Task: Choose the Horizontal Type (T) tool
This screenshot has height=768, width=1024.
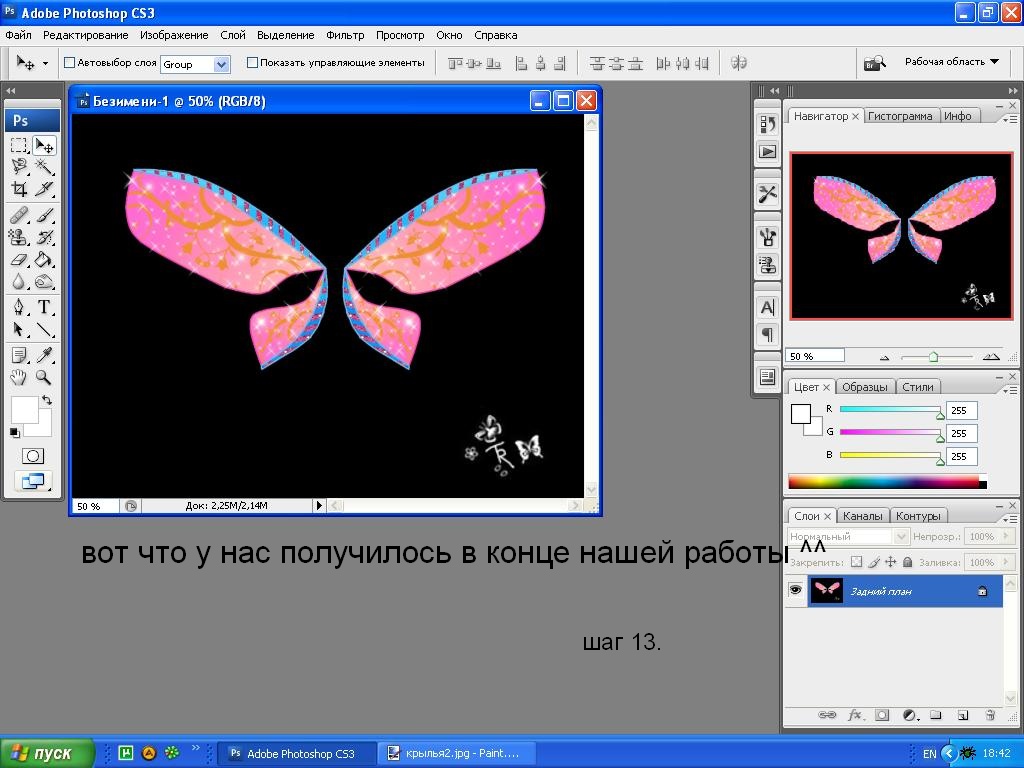Action: tap(45, 307)
